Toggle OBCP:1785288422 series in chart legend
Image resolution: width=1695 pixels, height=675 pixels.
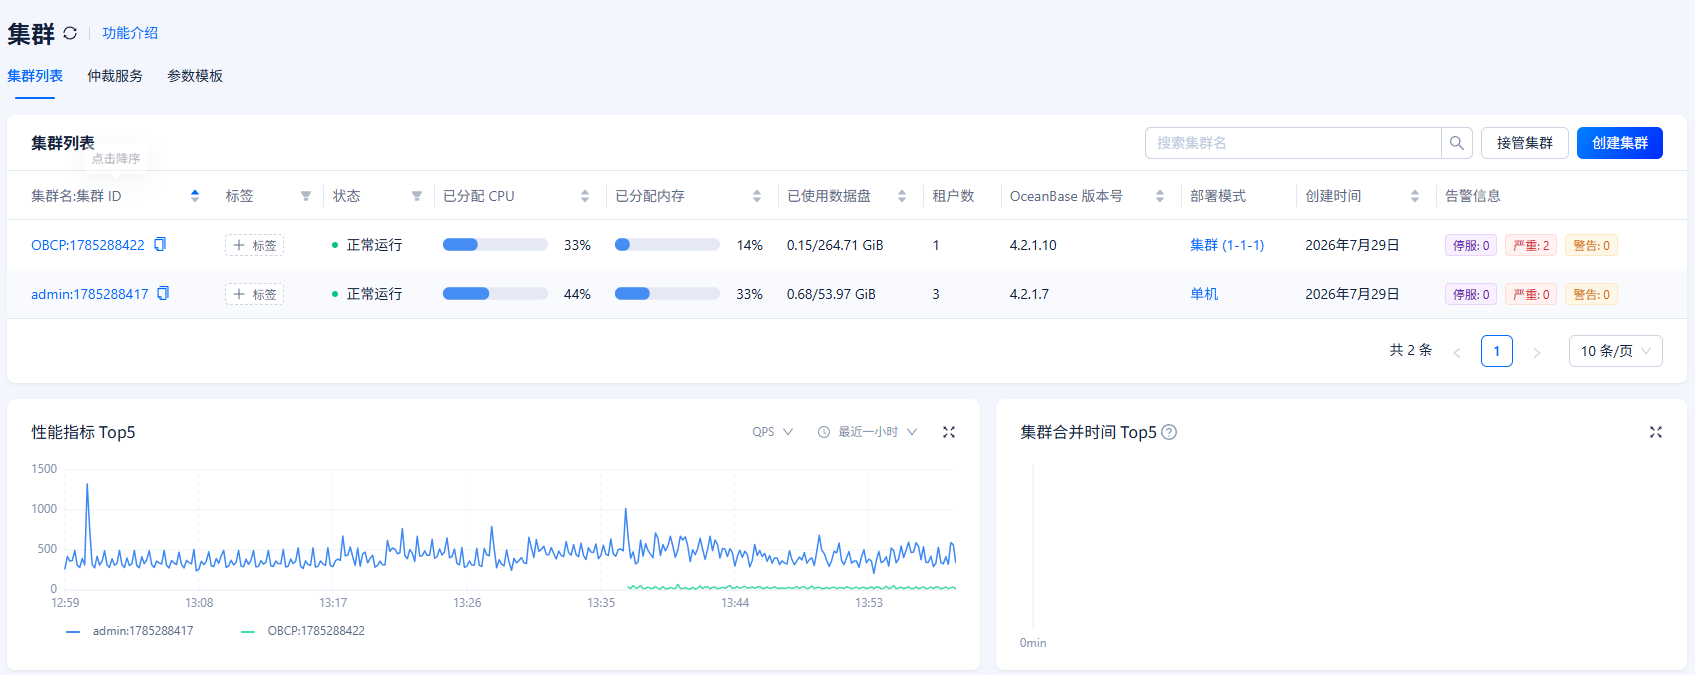(303, 631)
